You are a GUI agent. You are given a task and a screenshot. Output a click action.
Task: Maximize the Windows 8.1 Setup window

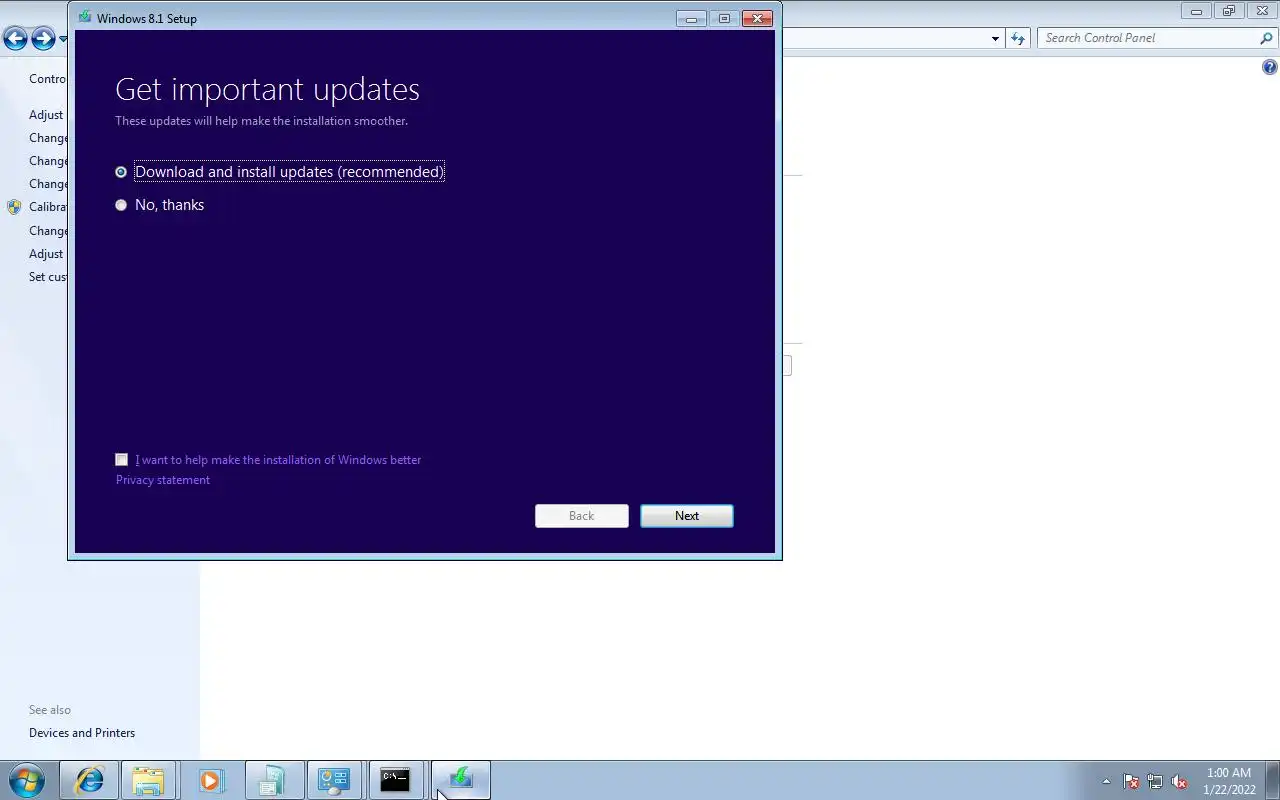(724, 18)
